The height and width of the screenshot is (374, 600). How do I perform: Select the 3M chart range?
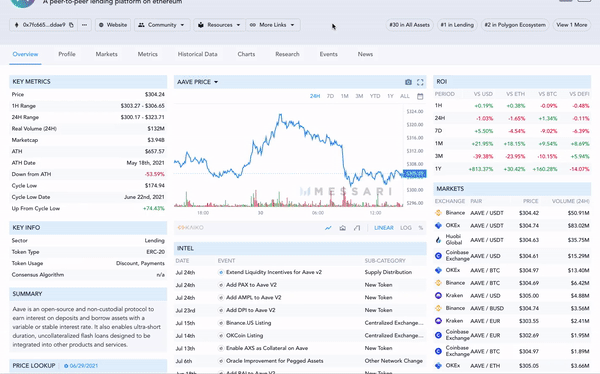click(359, 96)
